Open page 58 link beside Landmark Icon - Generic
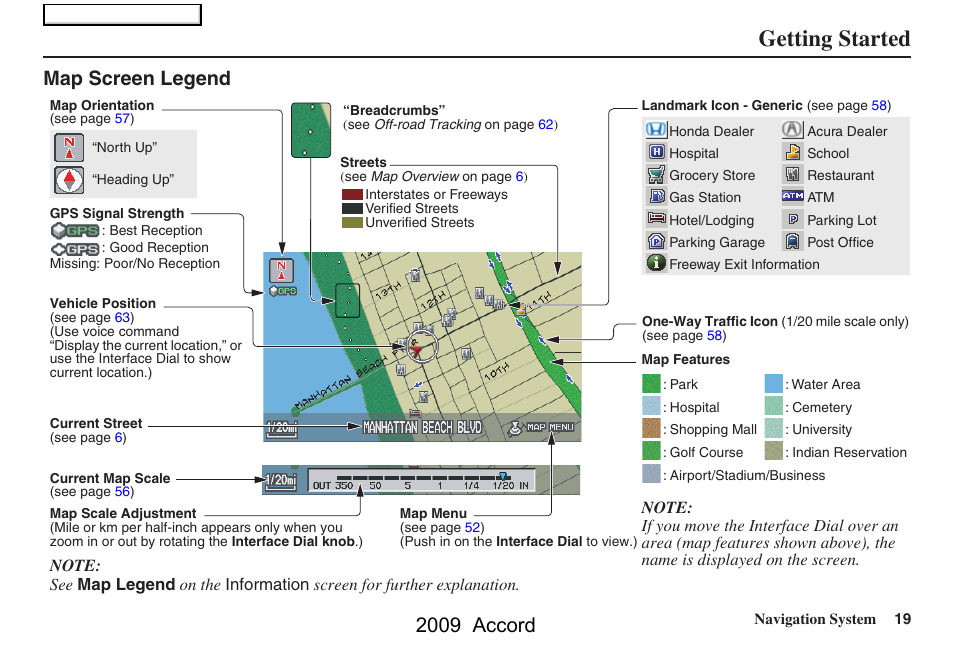Image resolution: width=954 pixels, height=652 pixels. (879, 105)
